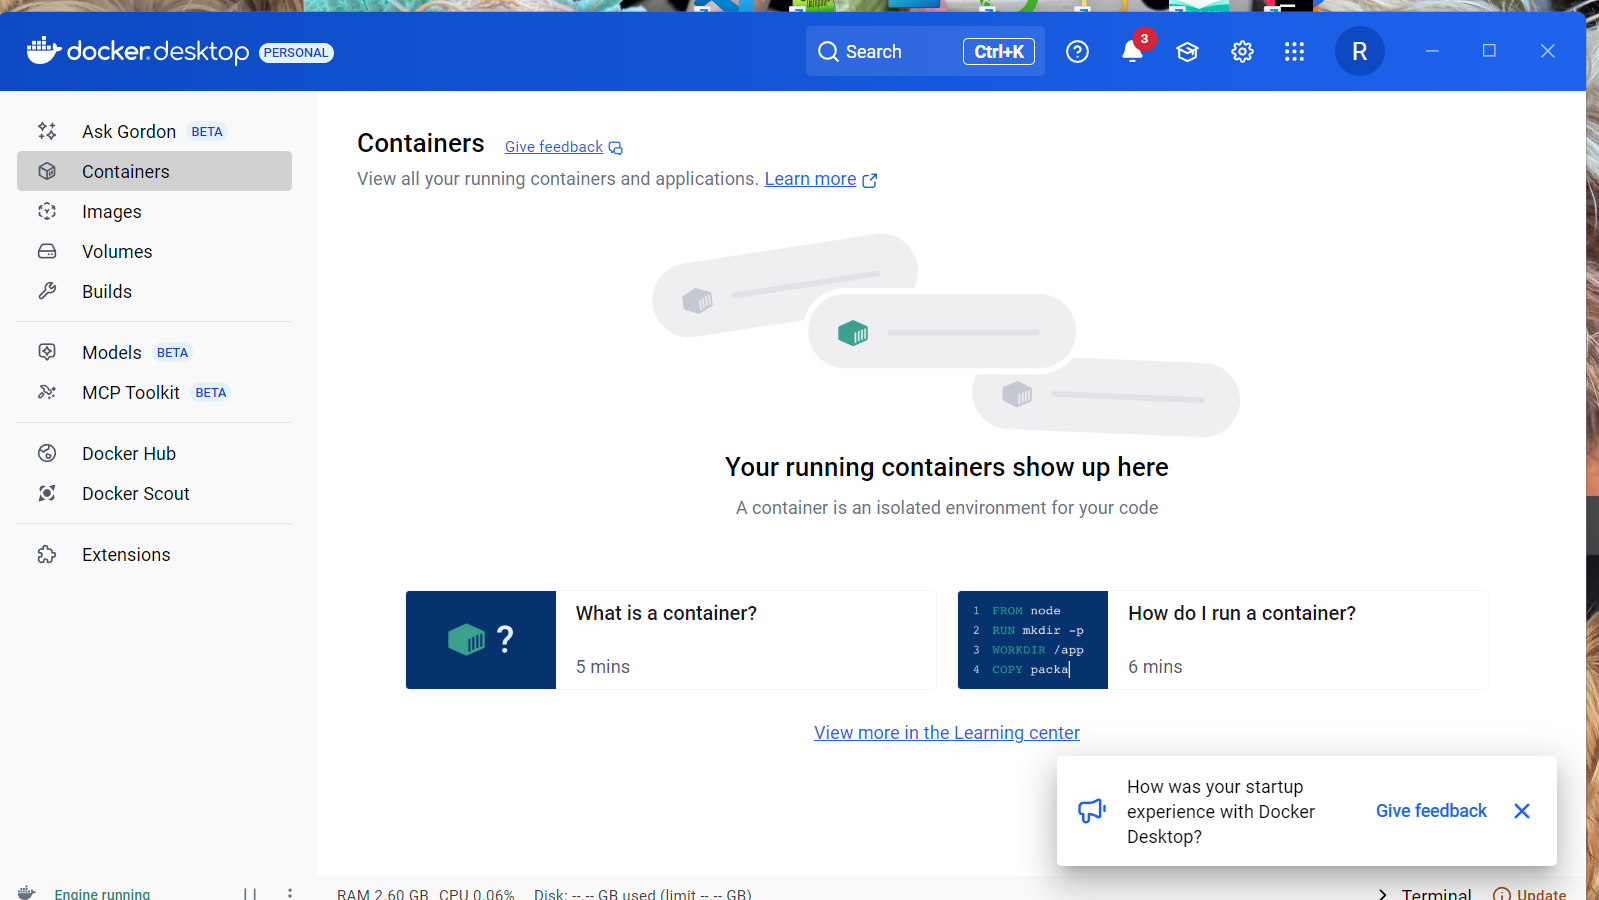Click Give feedback in startup popup
The width and height of the screenshot is (1599, 900).
pyautogui.click(x=1431, y=811)
